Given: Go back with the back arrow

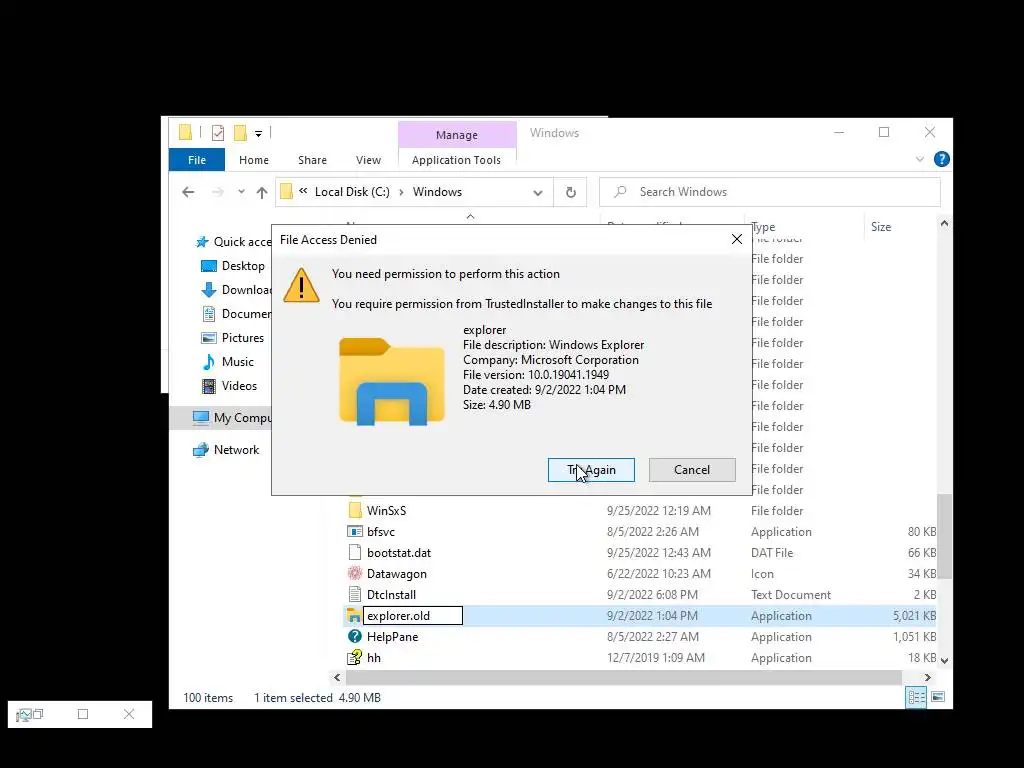Looking at the screenshot, I should point(188,192).
